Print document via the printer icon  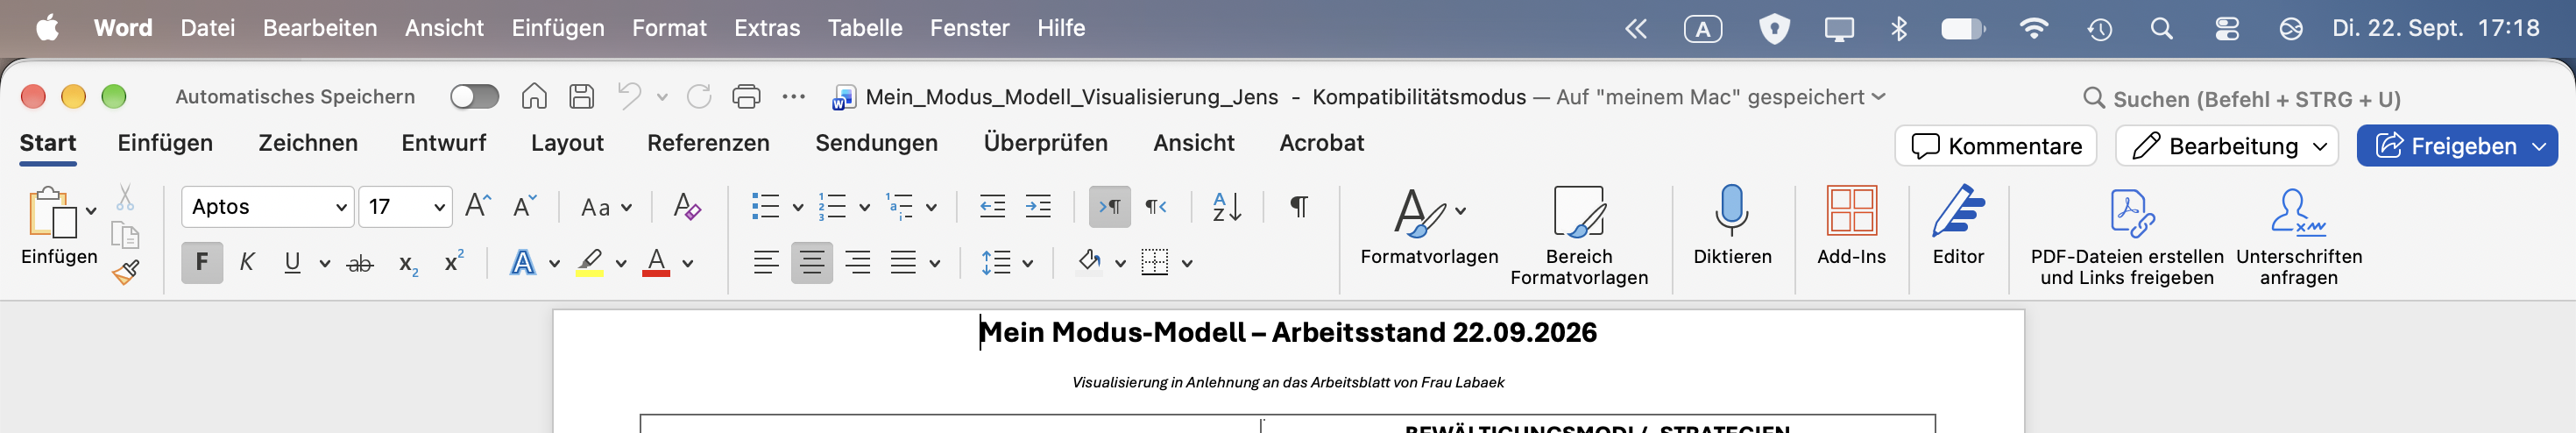(x=746, y=96)
